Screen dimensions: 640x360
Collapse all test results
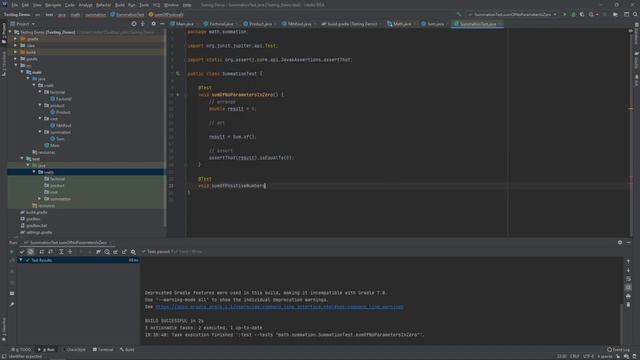click(x=70, y=252)
